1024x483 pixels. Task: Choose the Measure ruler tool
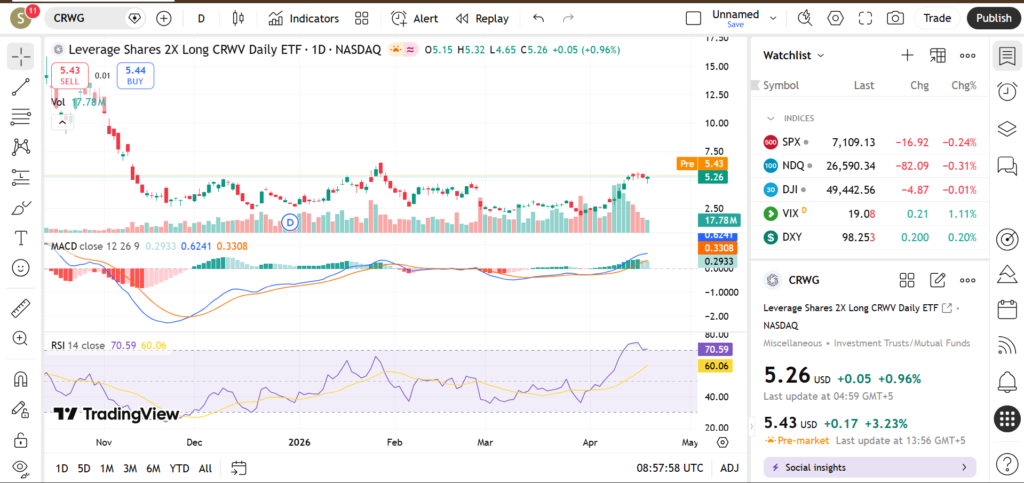coord(20,308)
